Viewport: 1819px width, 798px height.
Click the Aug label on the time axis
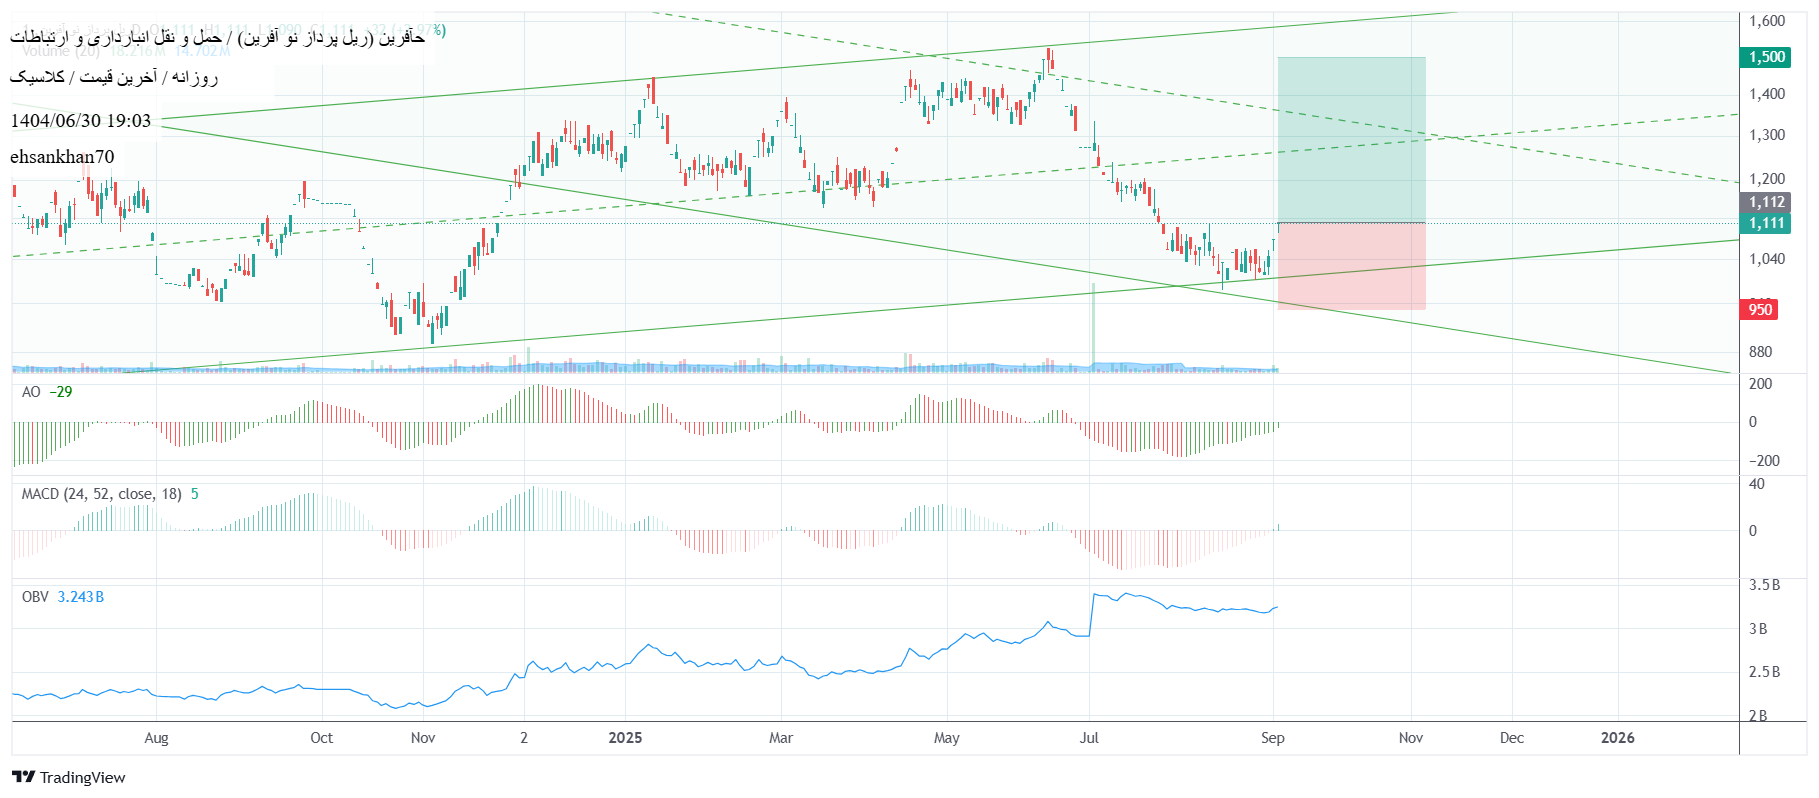coord(156,738)
